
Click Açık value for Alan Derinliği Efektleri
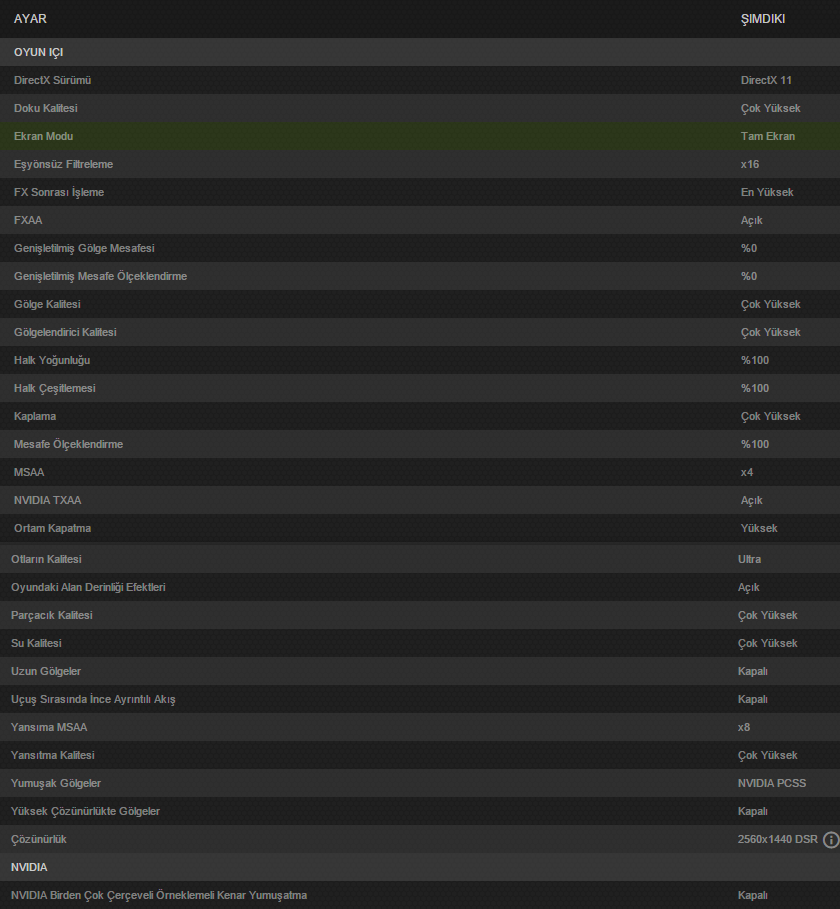748,587
